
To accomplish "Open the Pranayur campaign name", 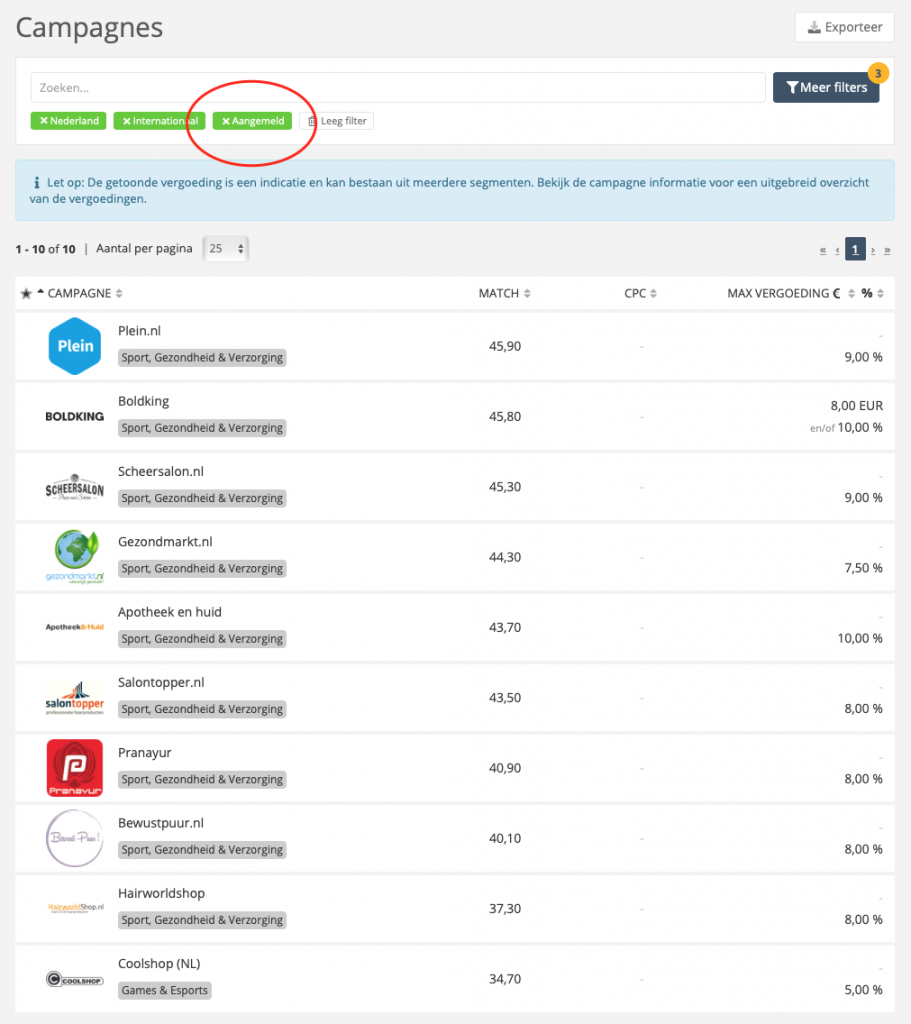I will (x=145, y=753).
